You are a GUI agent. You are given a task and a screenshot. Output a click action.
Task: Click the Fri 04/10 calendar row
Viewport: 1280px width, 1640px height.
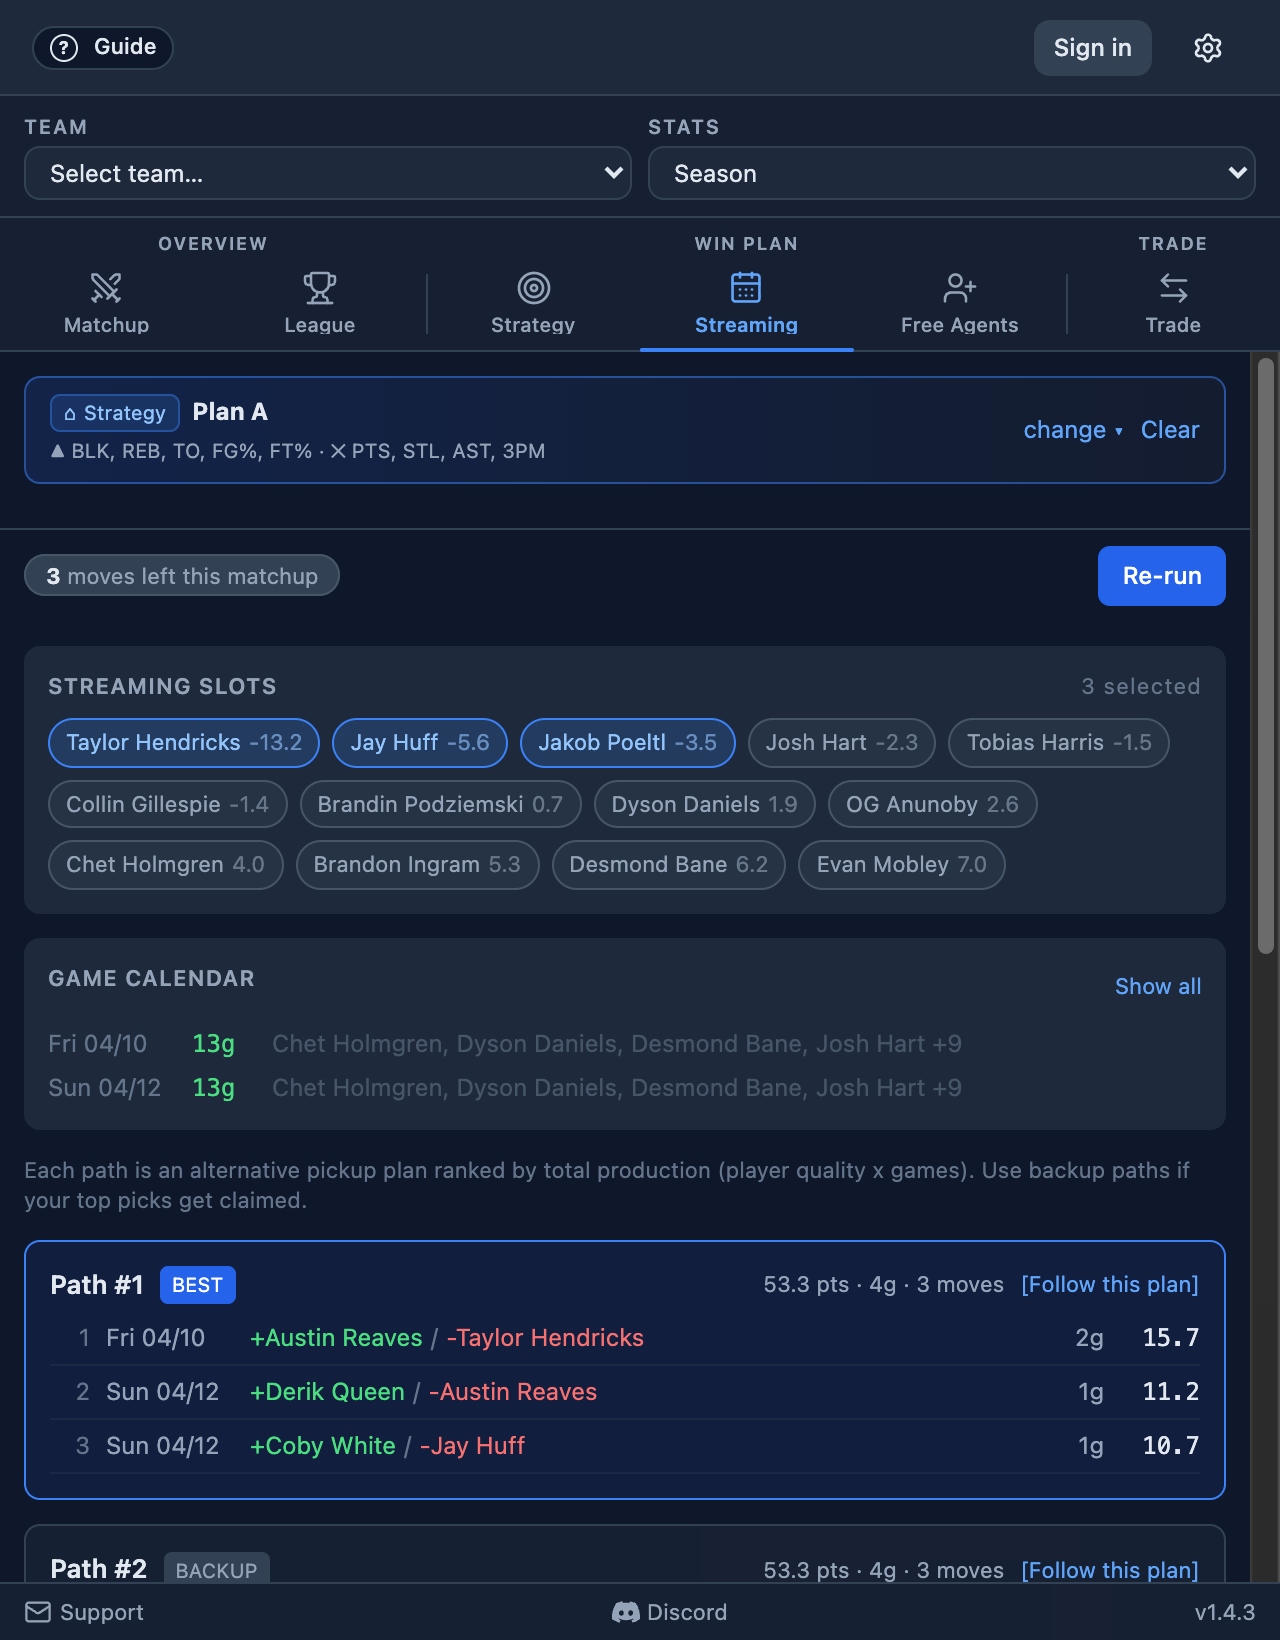(x=624, y=1044)
